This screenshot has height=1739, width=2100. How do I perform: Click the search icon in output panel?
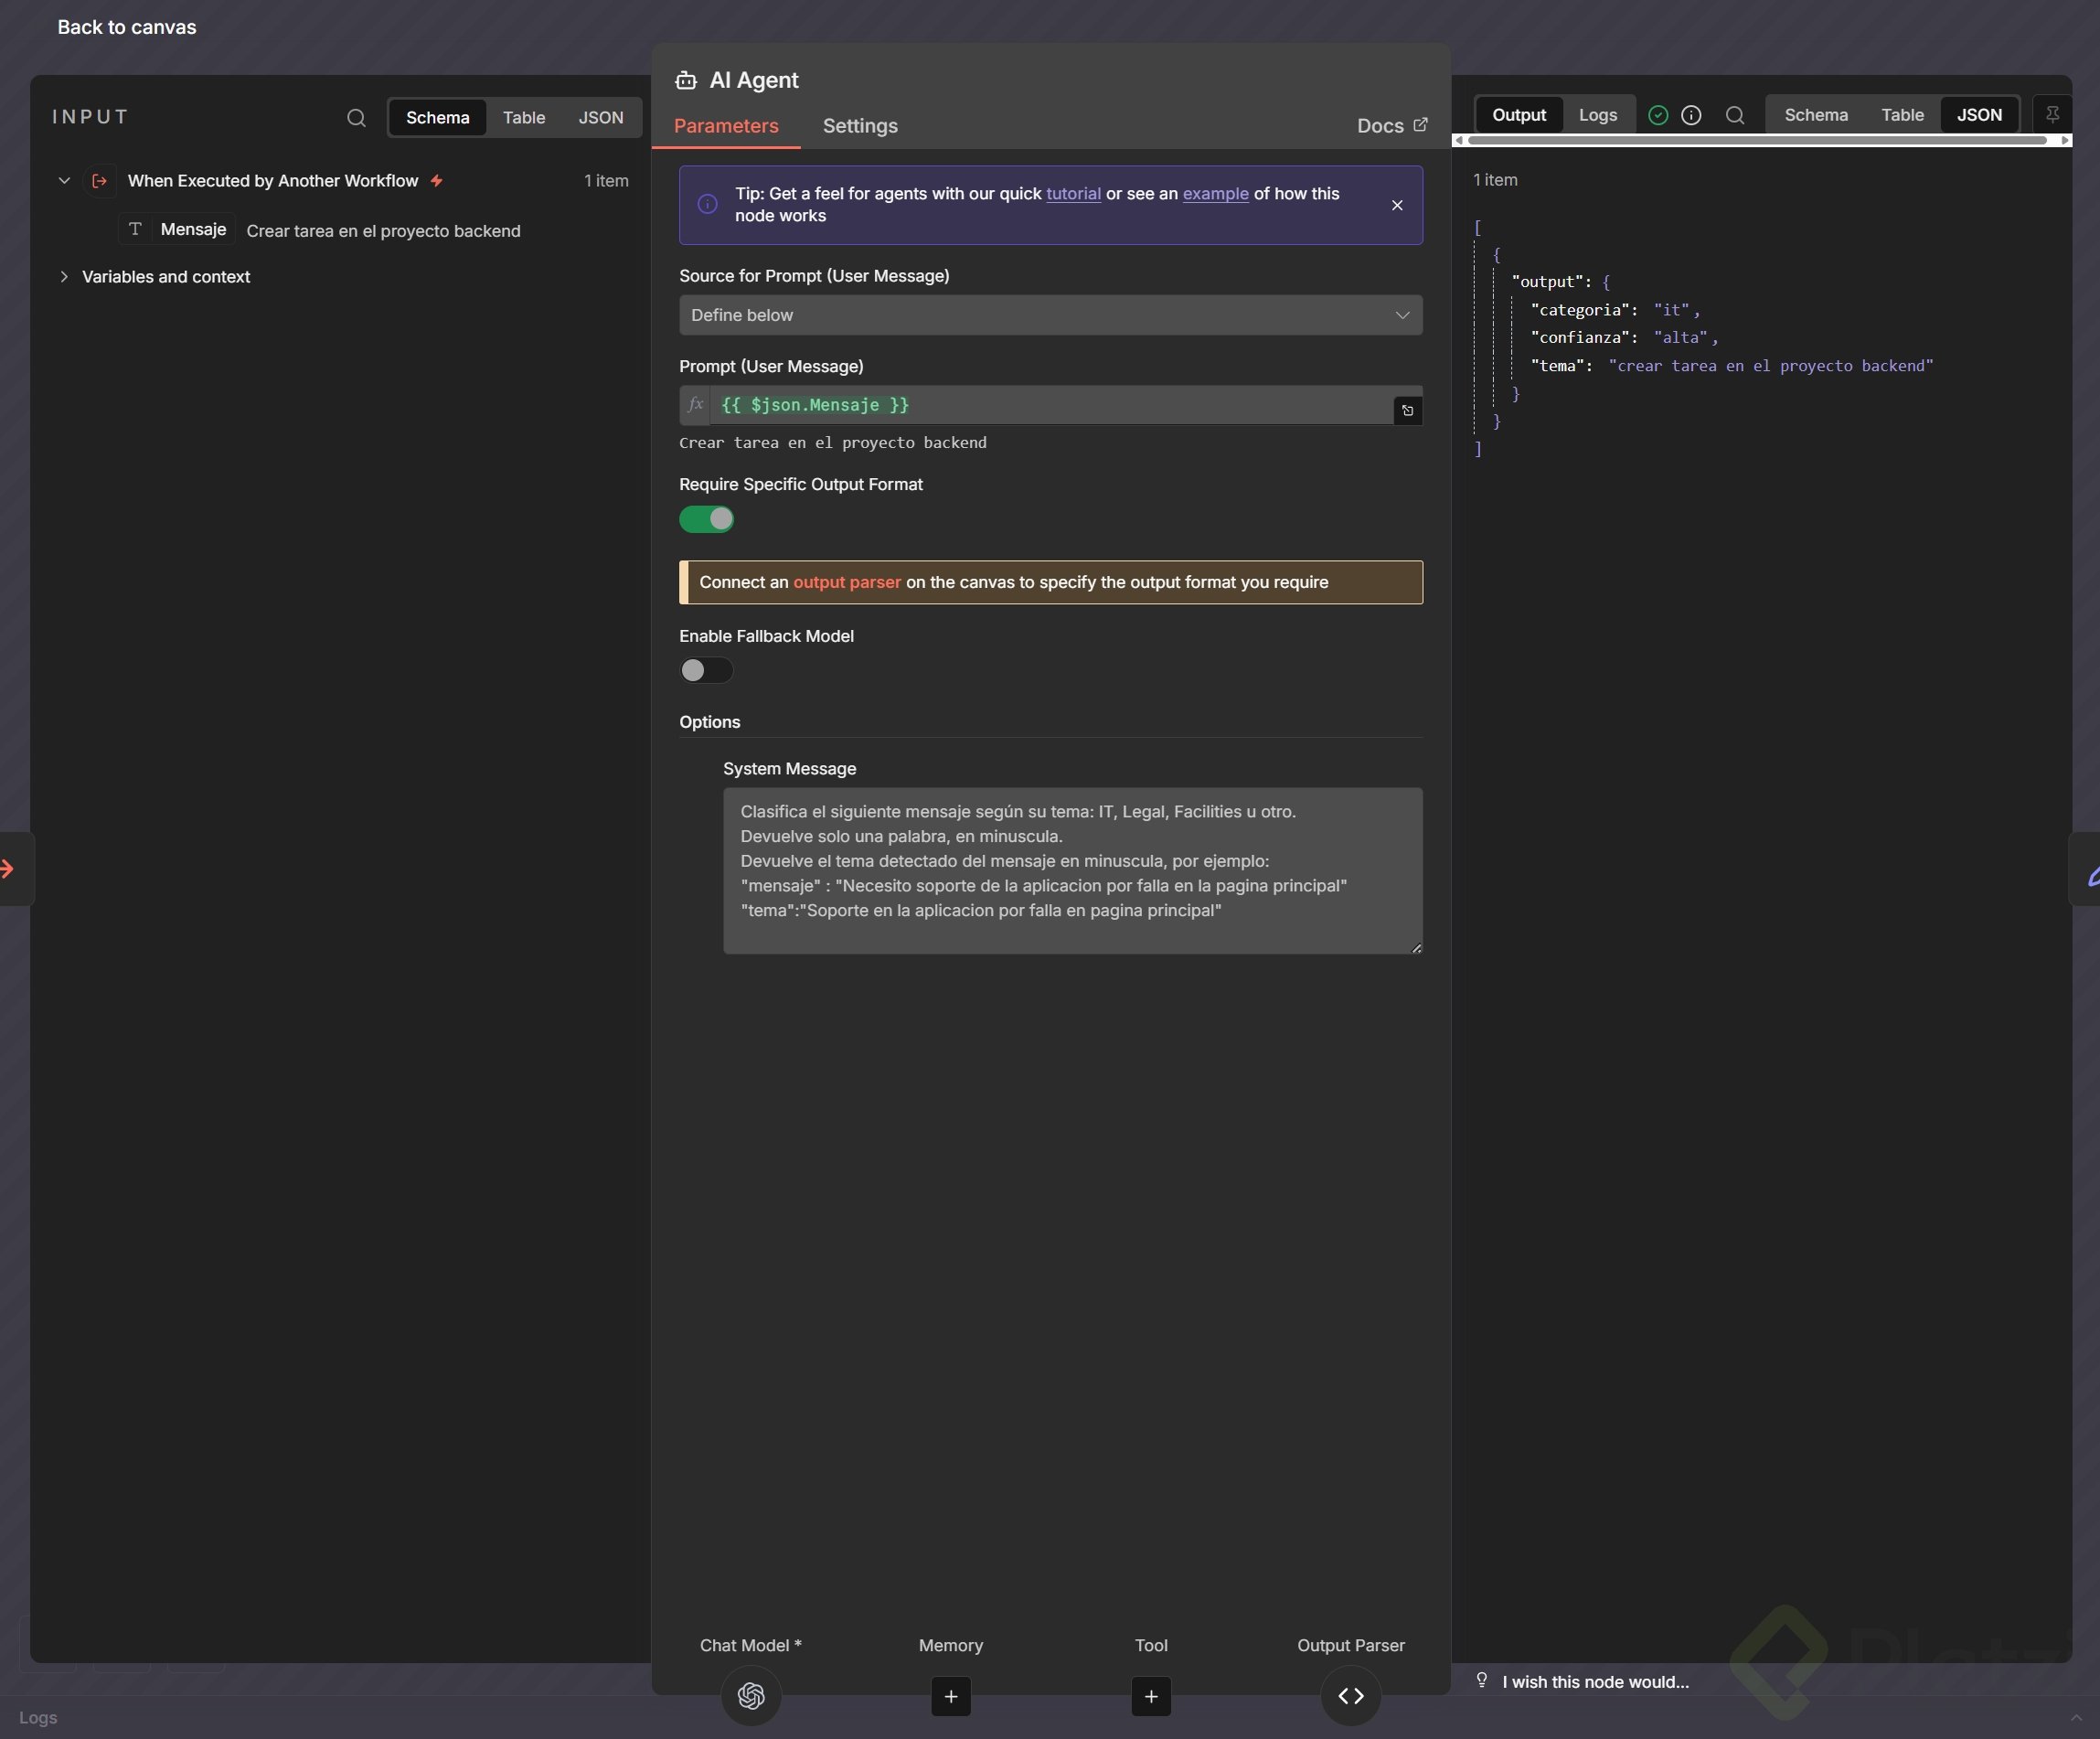click(x=1735, y=115)
